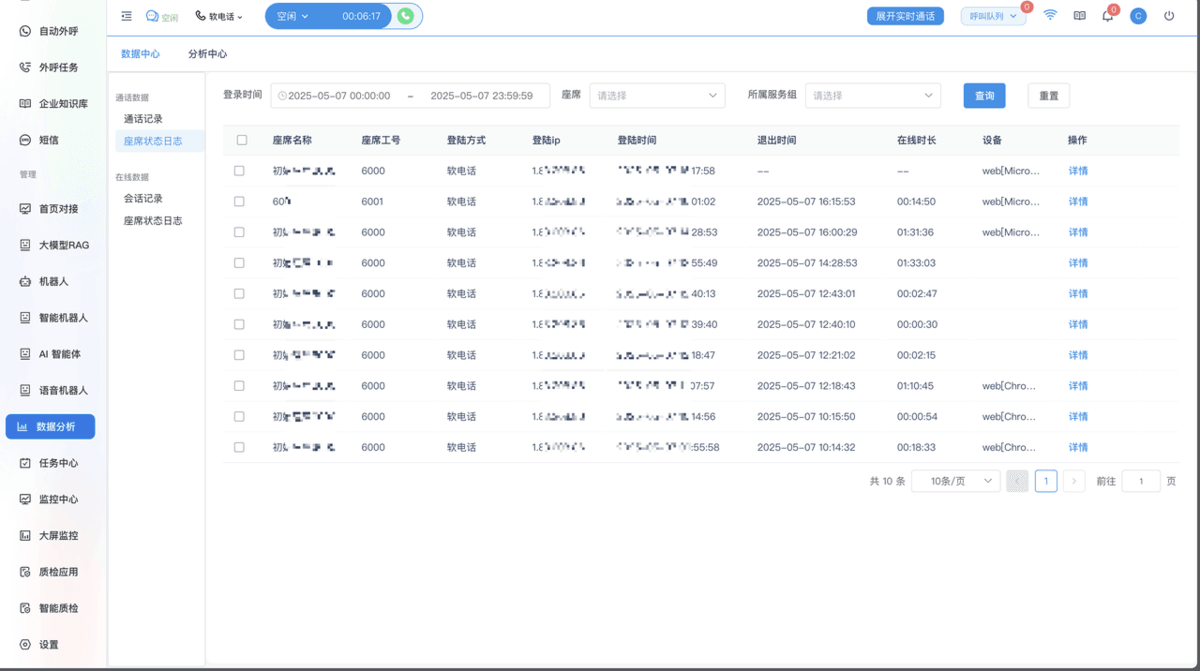Open 会话记录 under 在线数据

point(143,198)
